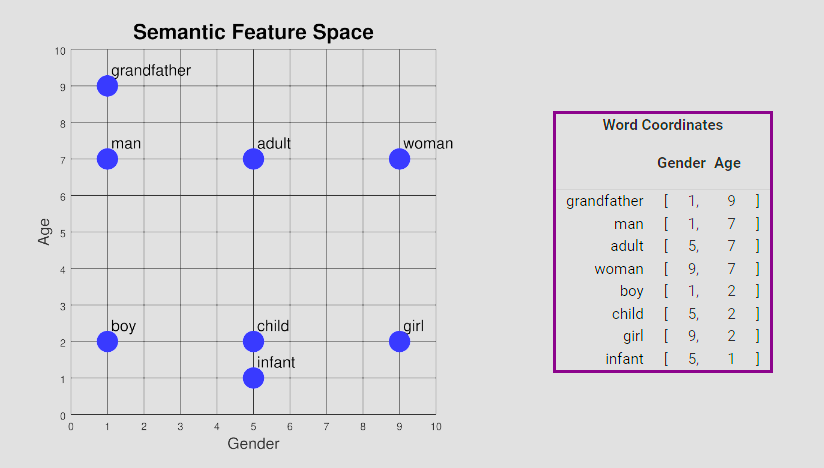The image size is (824, 468).
Task: Select the blue dot labeled man
Action: (x=107, y=159)
